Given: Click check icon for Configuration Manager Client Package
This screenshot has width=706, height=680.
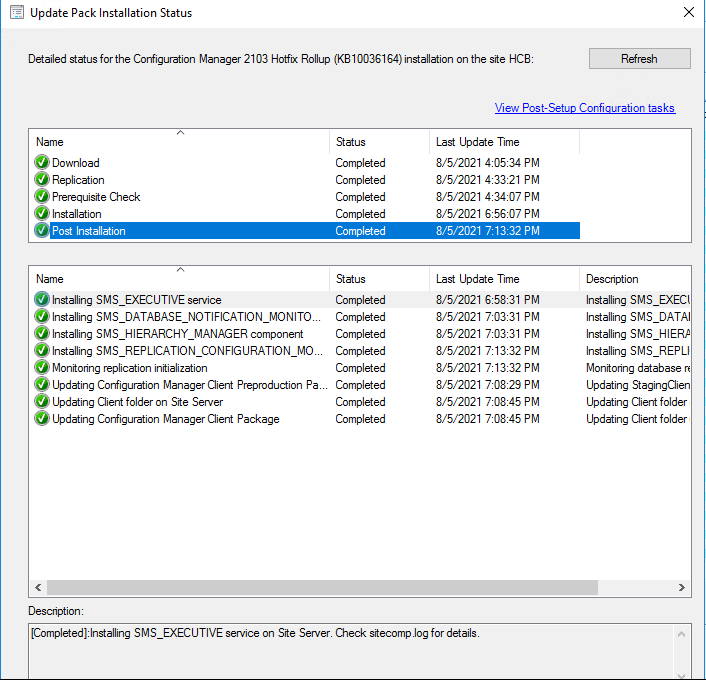Looking at the screenshot, I should point(42,419).
